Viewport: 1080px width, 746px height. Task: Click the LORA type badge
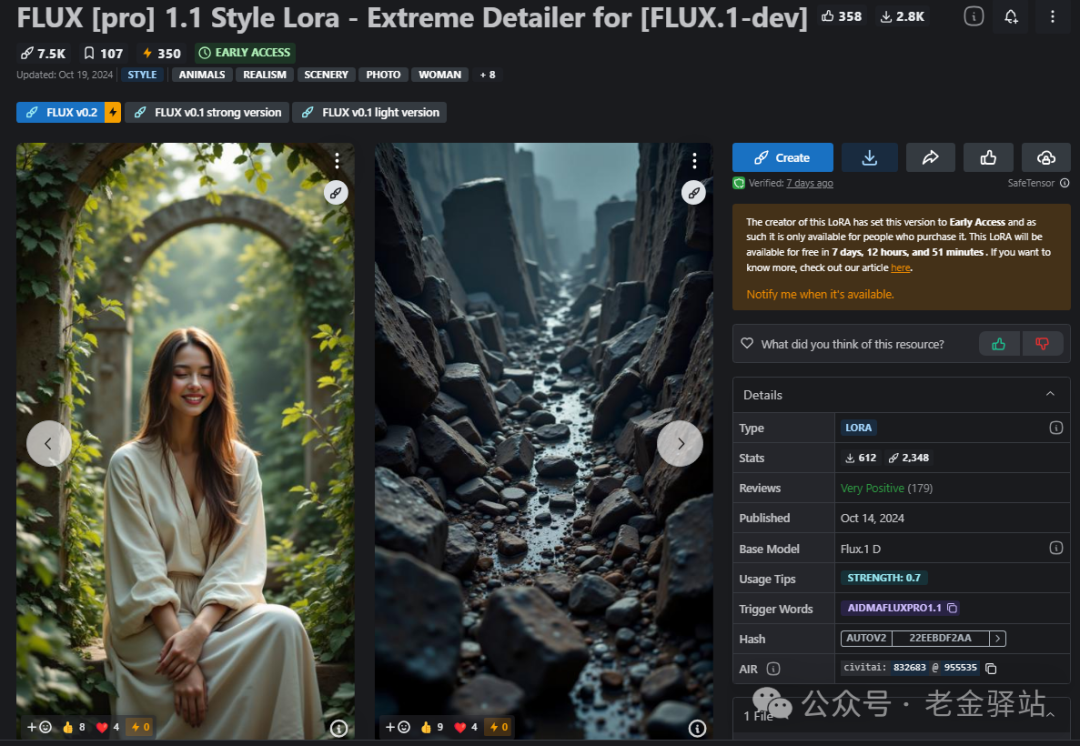pos(858,428)
